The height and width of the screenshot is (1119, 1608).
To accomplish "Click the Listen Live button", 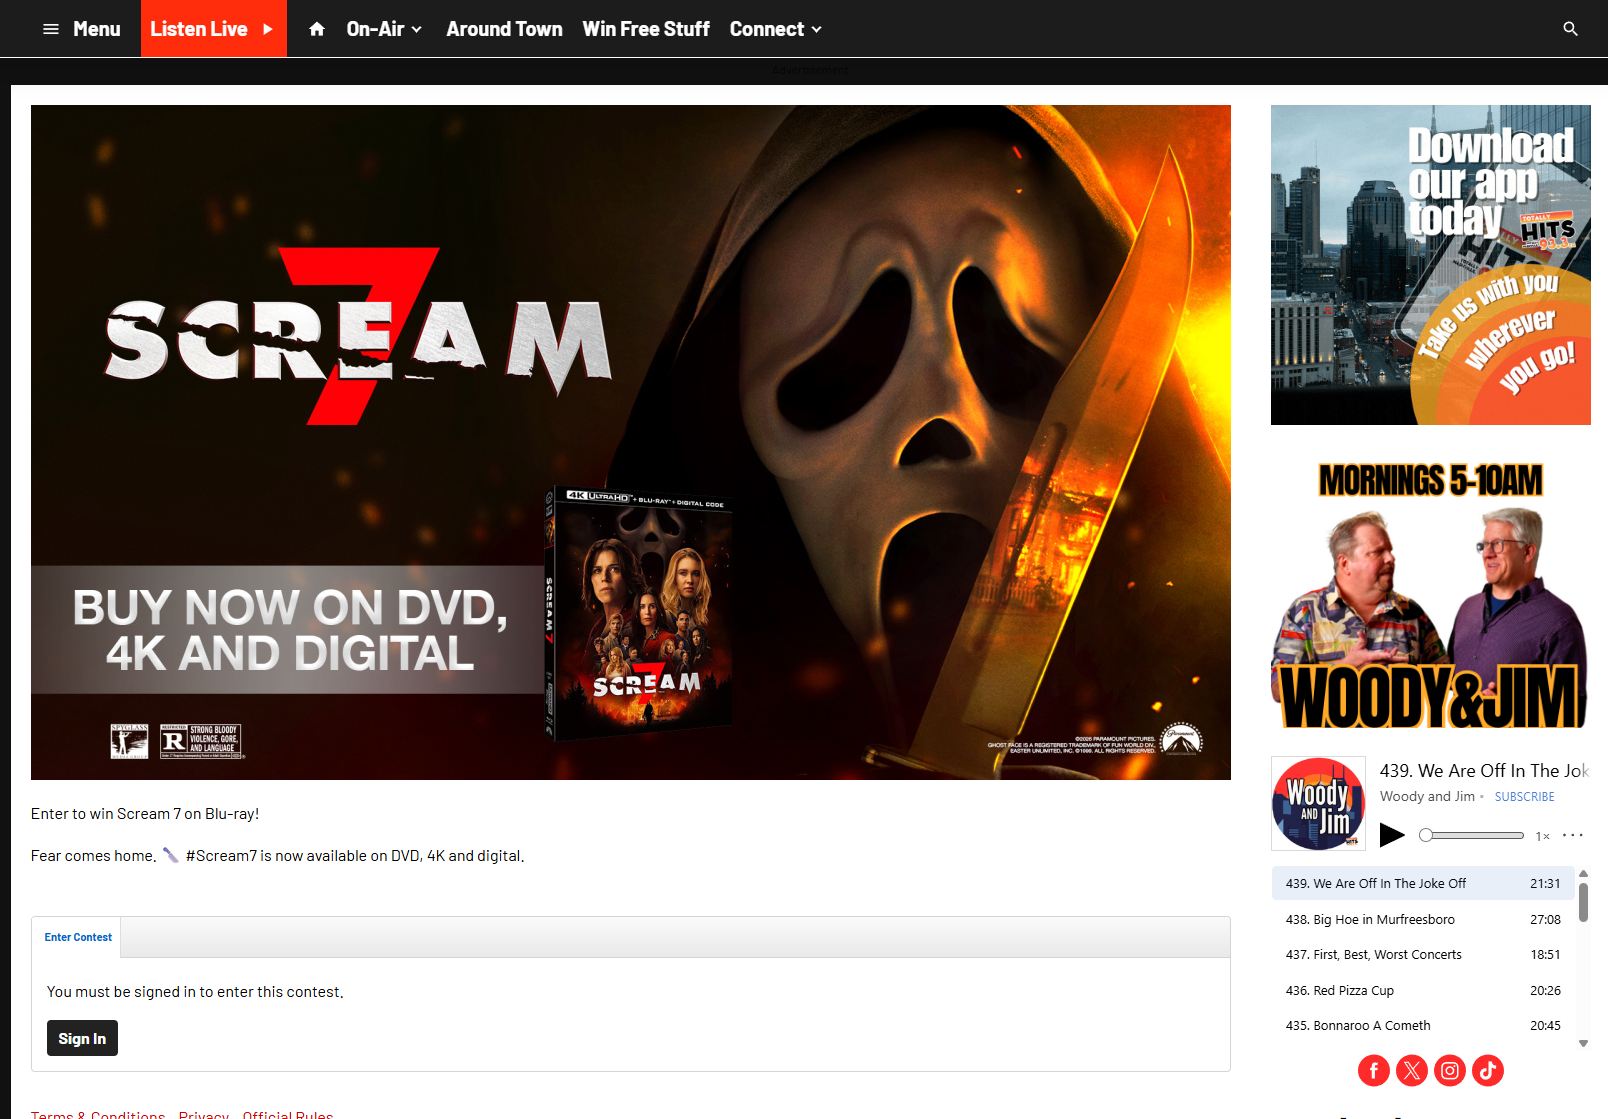I will pos(214,29).
